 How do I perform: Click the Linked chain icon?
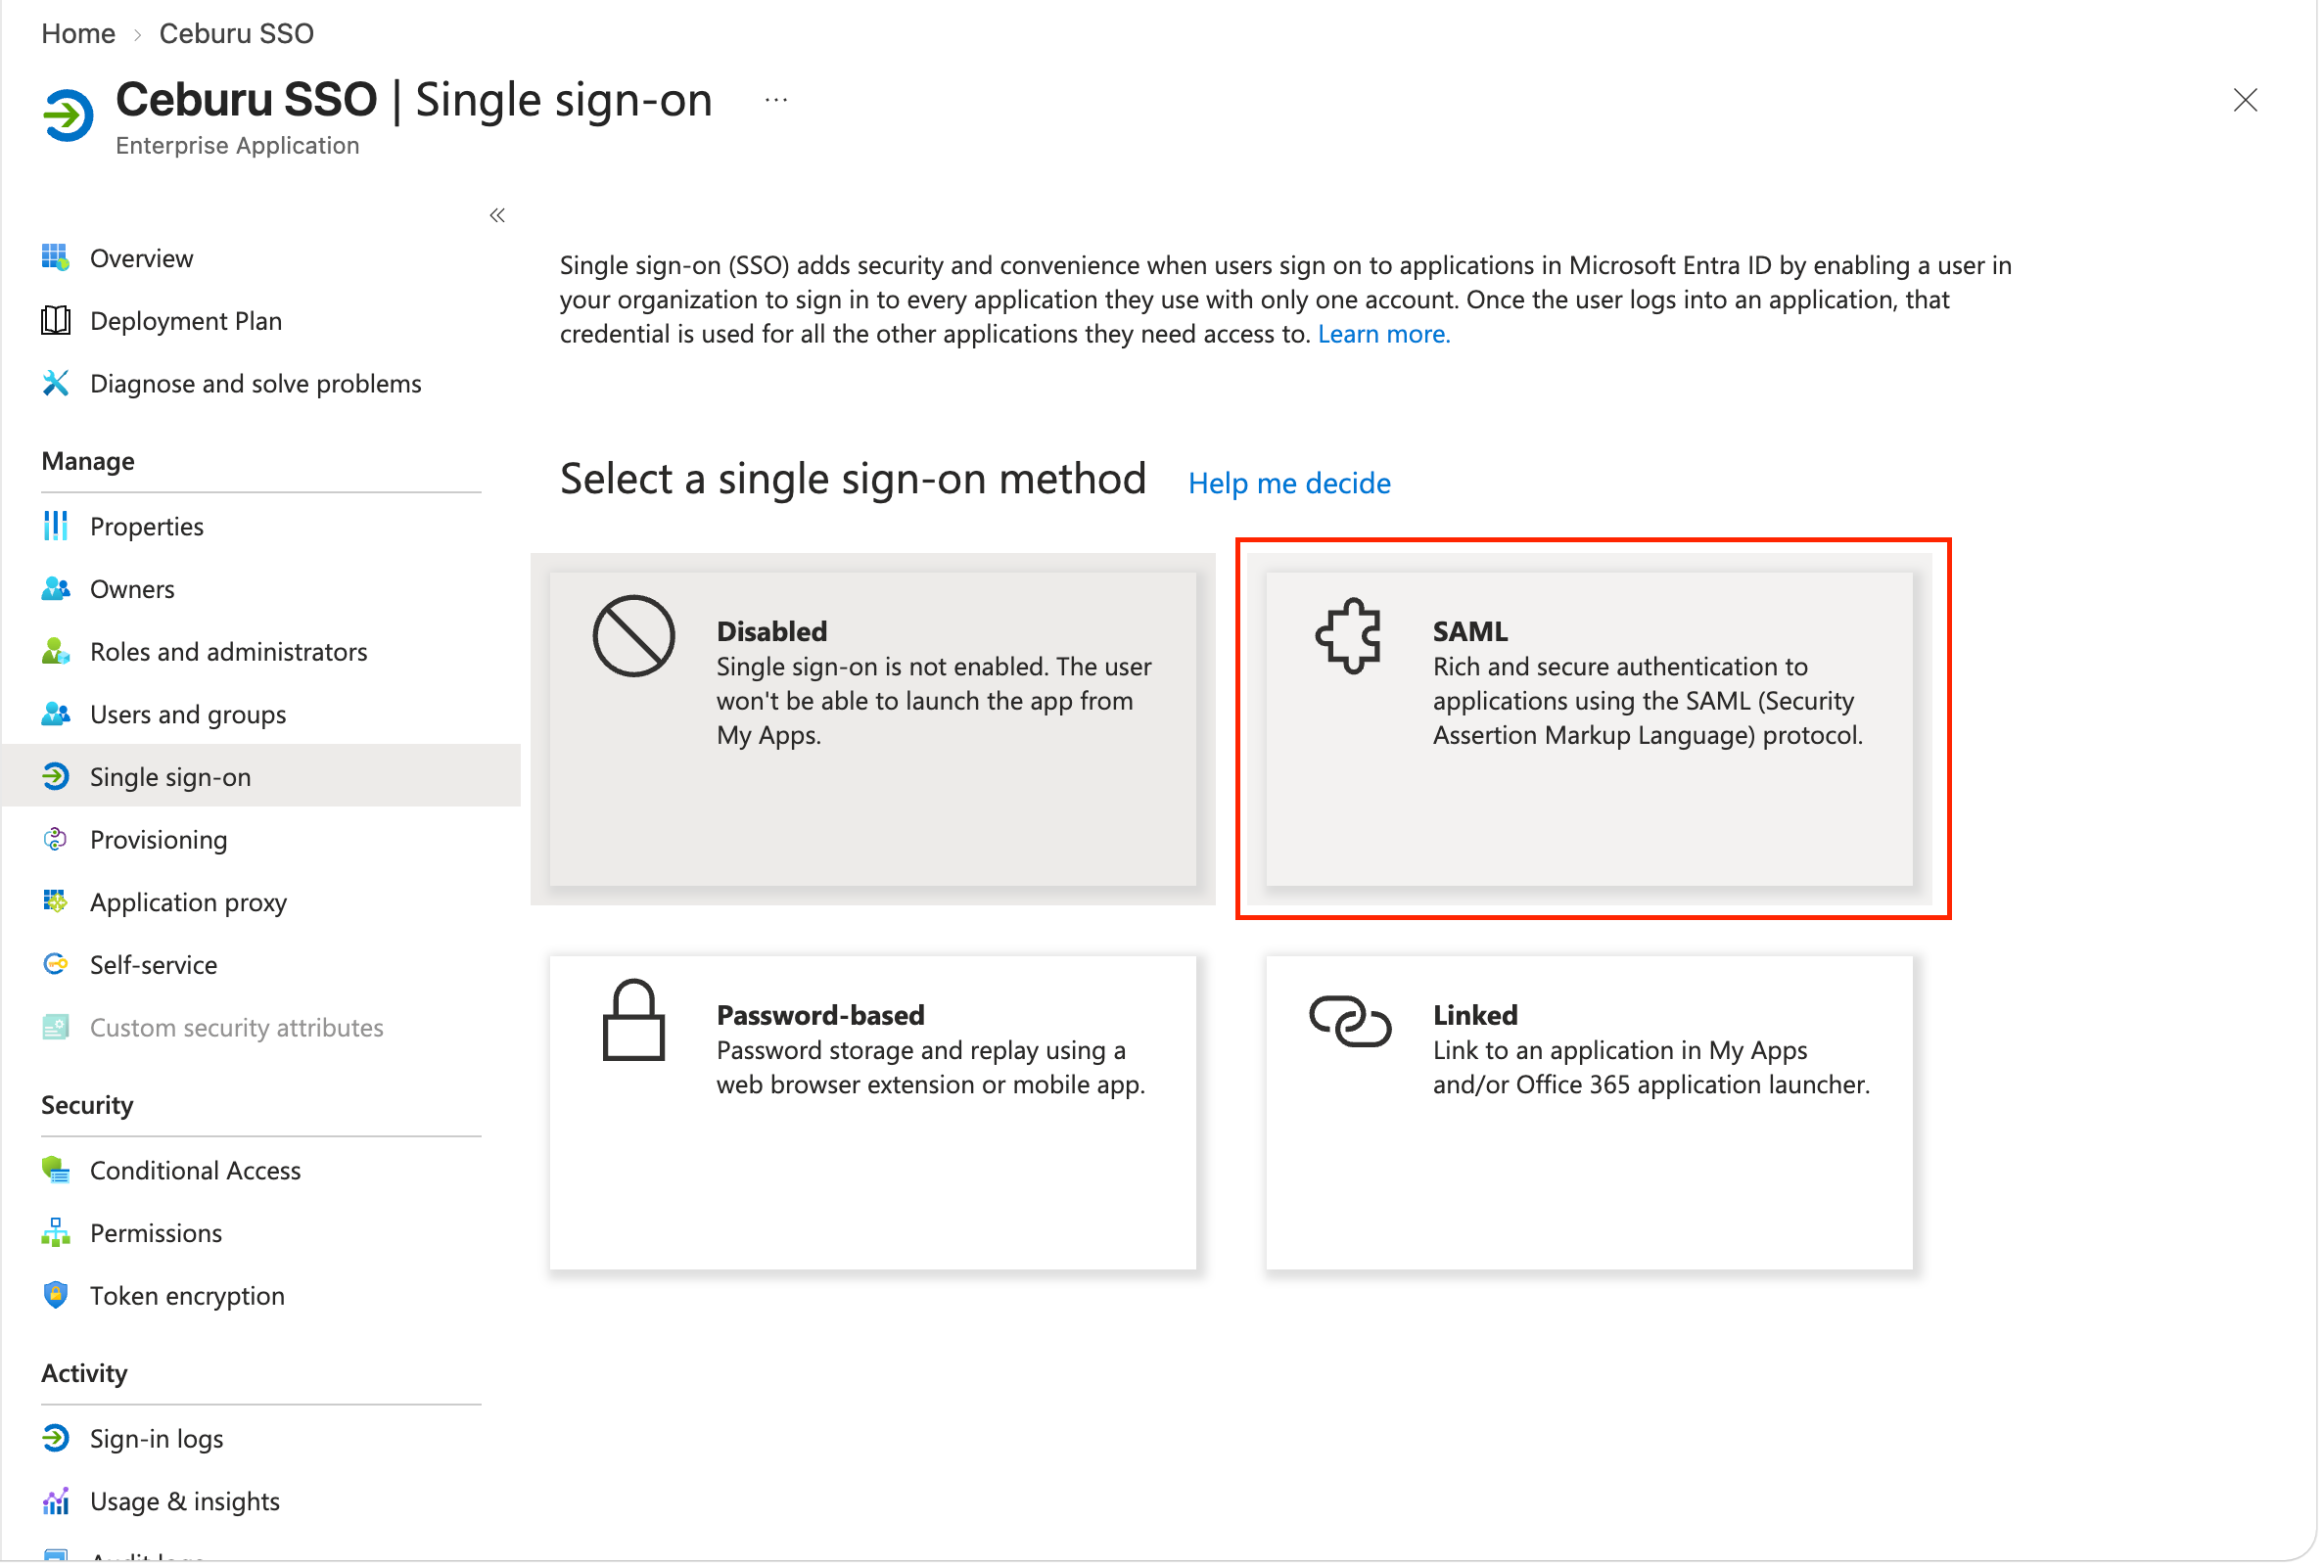(1353, 1023)
